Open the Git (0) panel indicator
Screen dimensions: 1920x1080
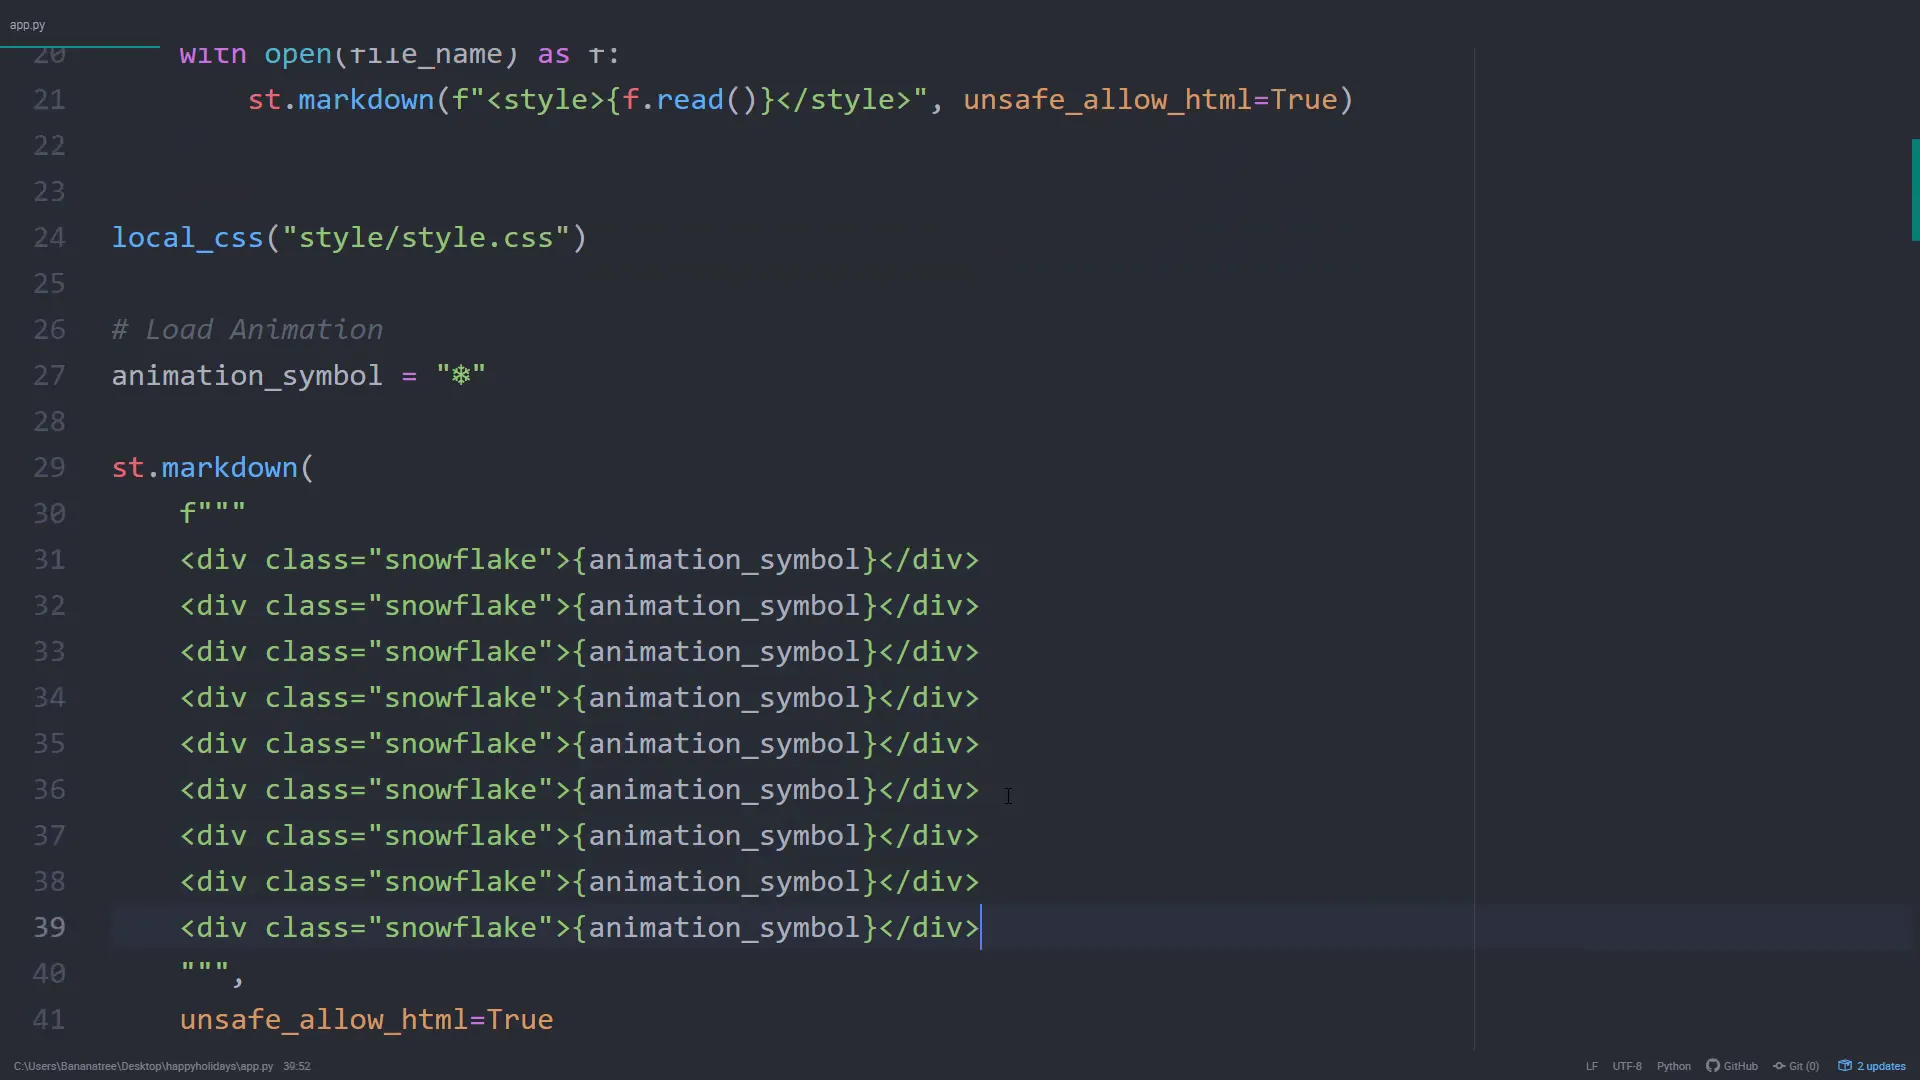click(x=1796, y=1066)
